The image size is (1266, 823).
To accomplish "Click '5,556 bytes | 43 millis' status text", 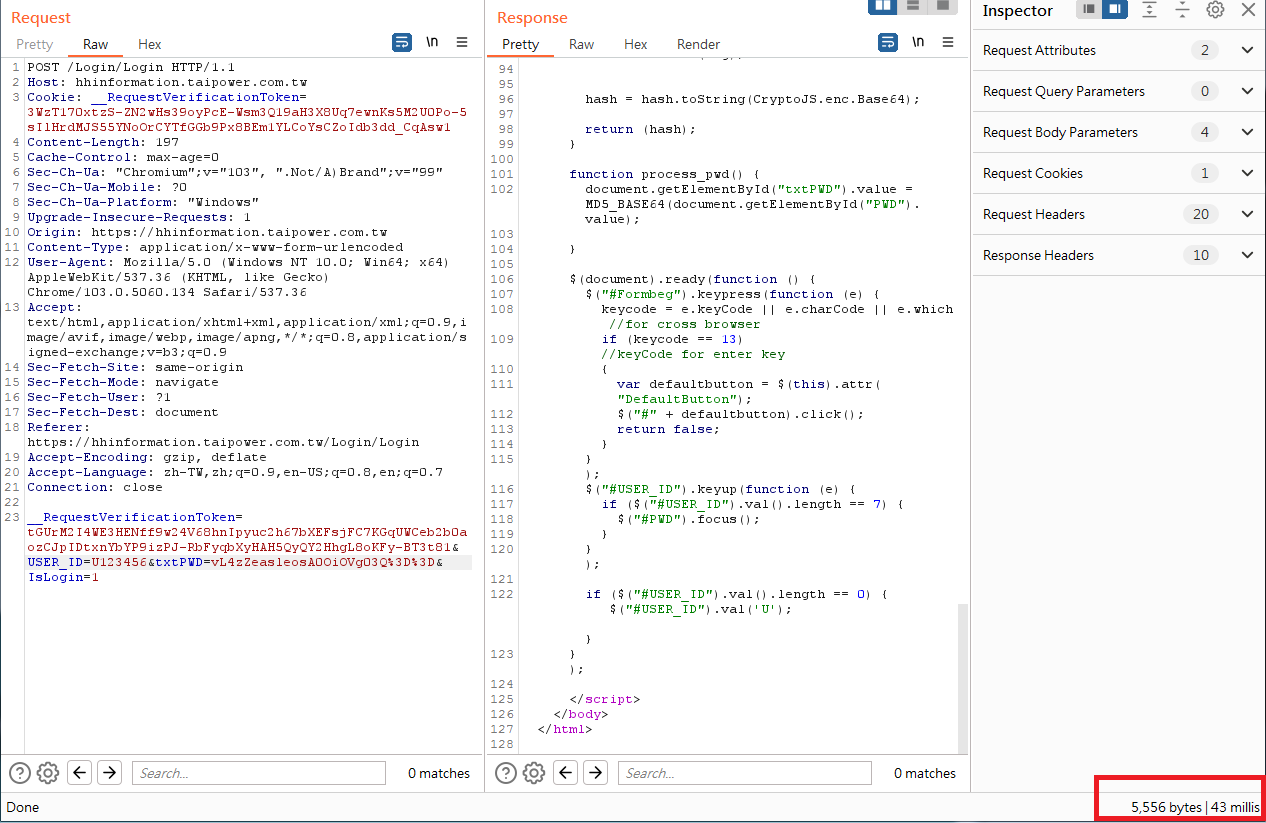I will 1196,807.
